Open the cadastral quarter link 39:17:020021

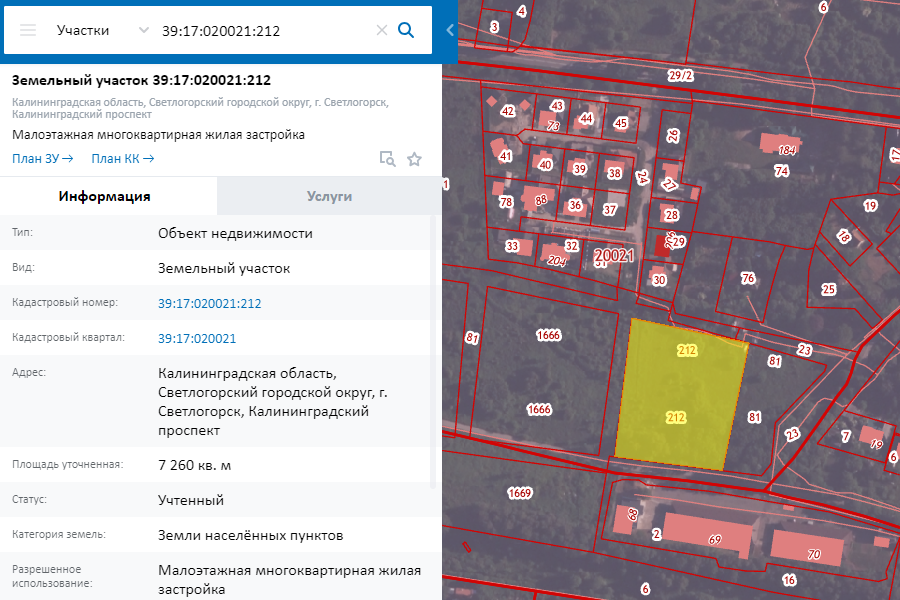point(200,338)
